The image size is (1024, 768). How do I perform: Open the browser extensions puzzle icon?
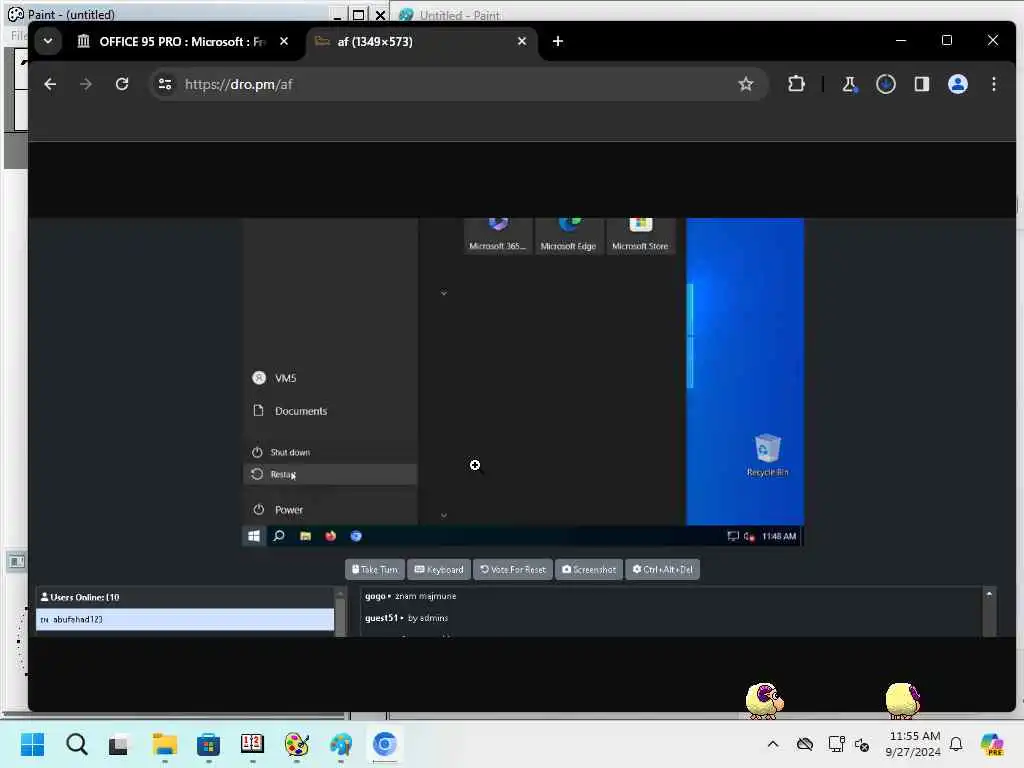pos(796,84)
